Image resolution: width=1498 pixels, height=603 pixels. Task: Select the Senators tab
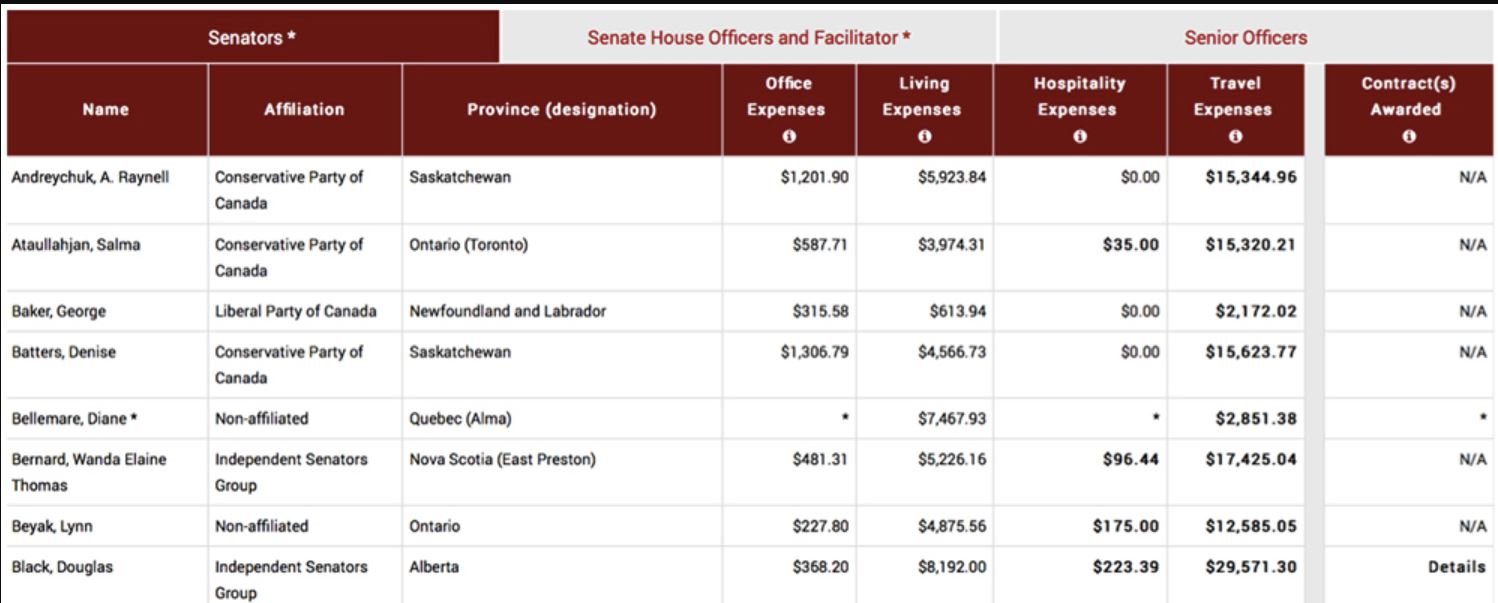click(x=253, y=39)
